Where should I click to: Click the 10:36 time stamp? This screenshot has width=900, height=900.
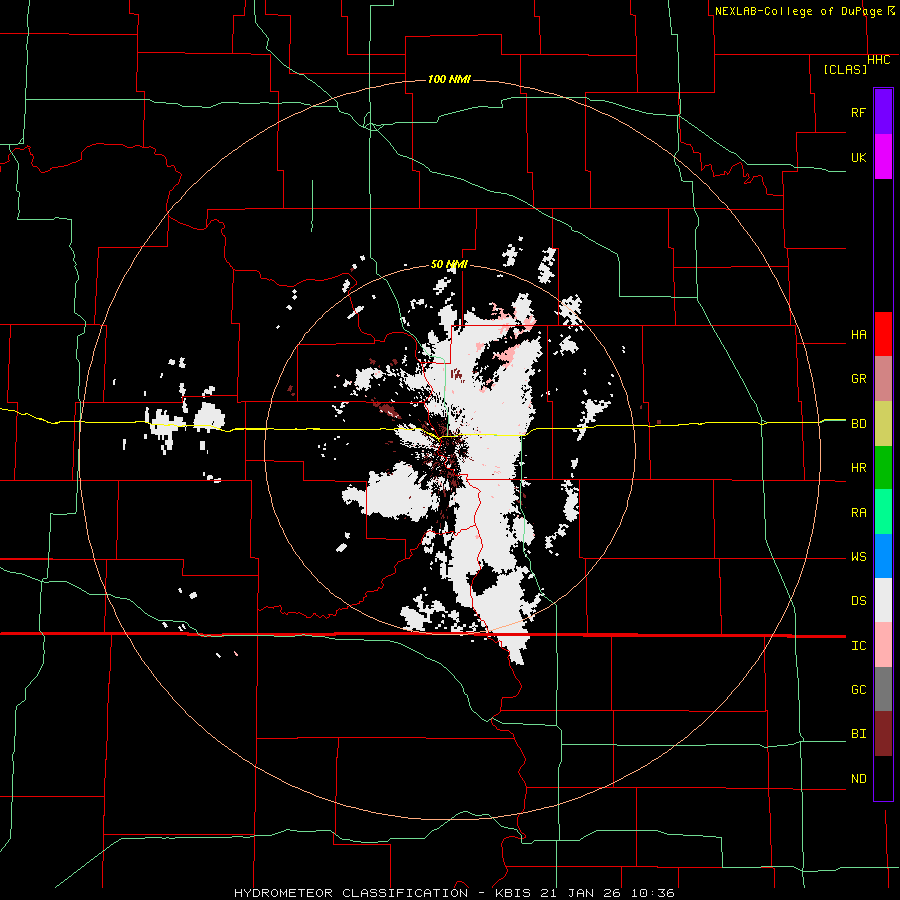tap(653, 893)
